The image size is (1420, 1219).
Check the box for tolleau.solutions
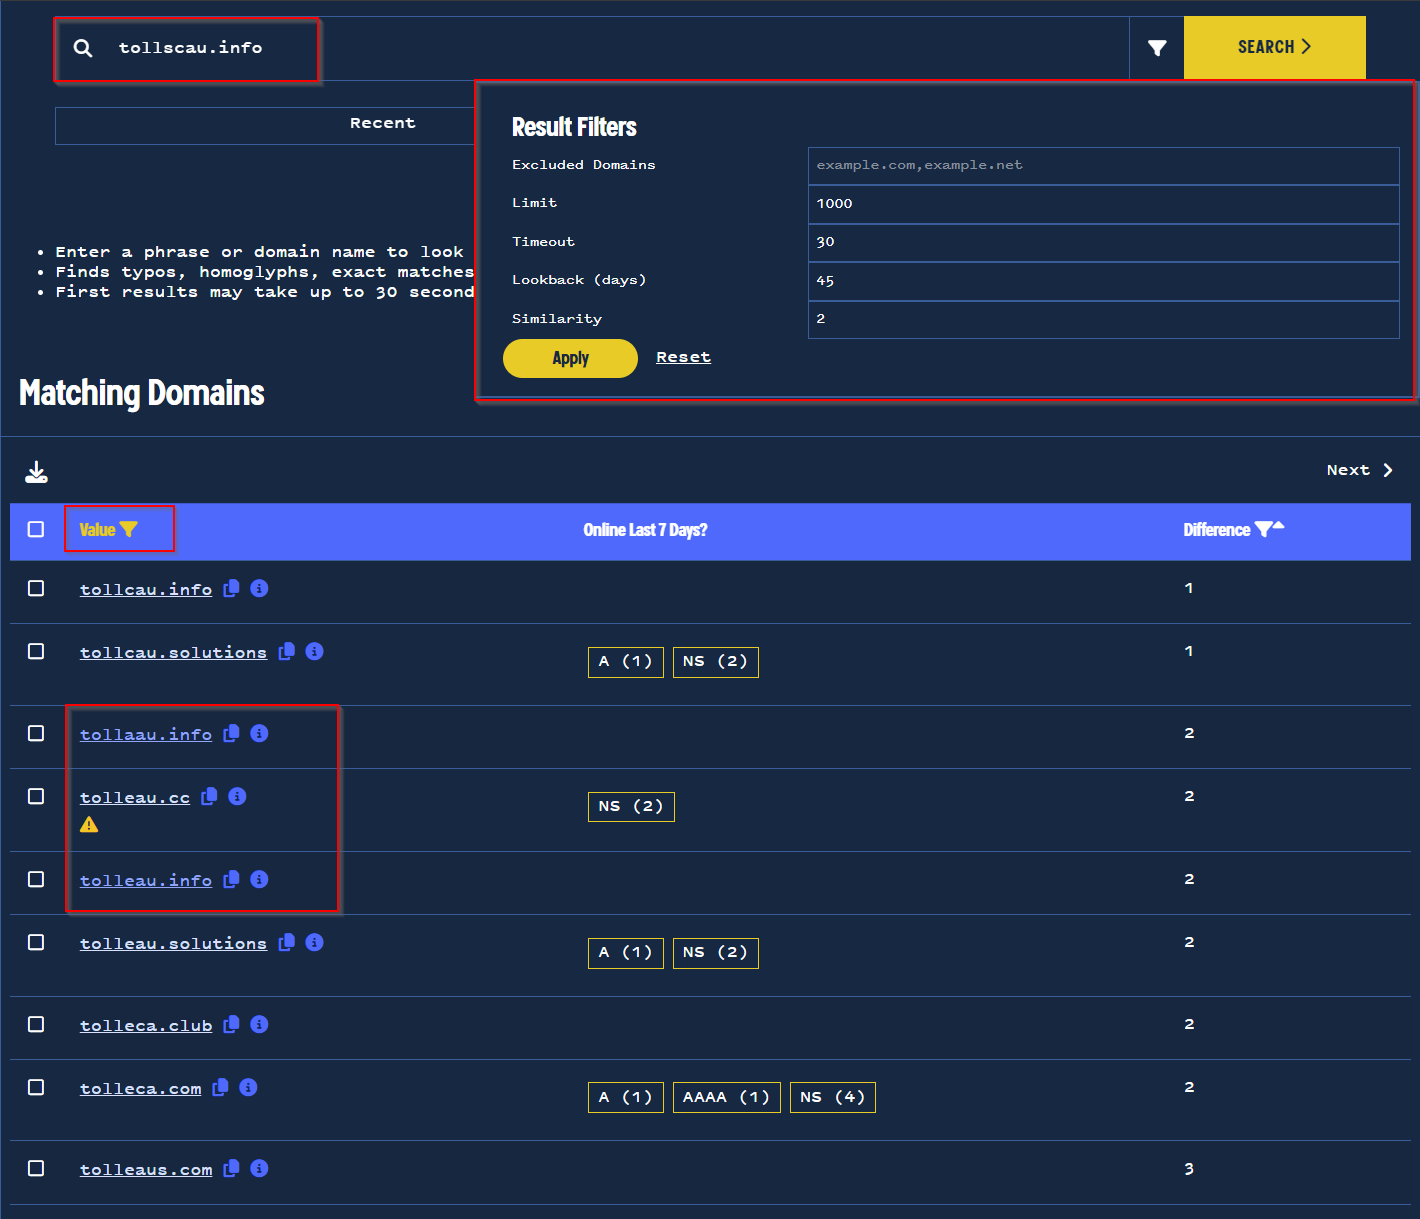click(x=36, y=942)
